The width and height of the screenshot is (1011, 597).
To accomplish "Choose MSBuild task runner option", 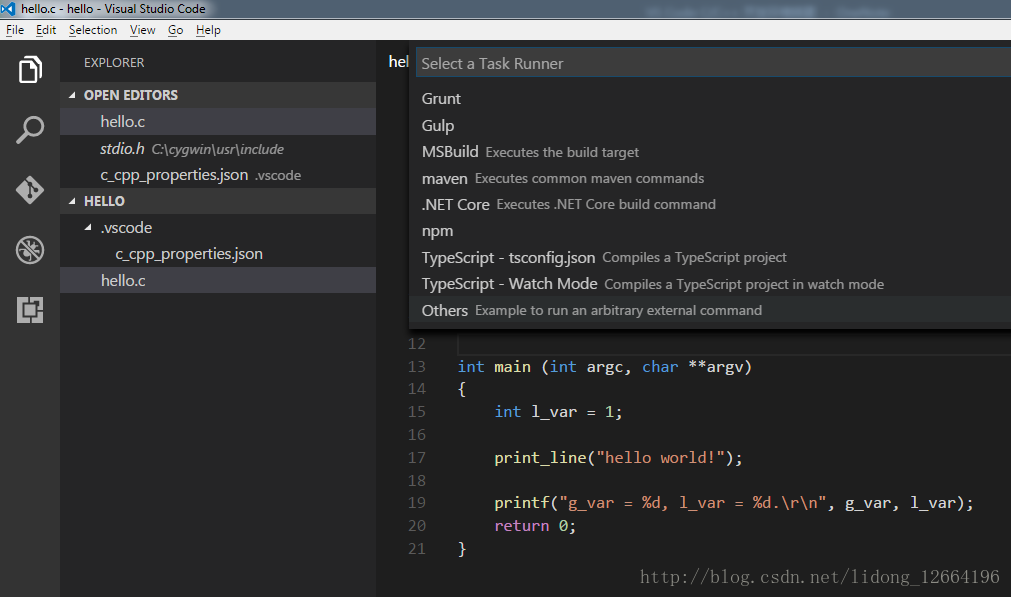I will pos(710,152).
